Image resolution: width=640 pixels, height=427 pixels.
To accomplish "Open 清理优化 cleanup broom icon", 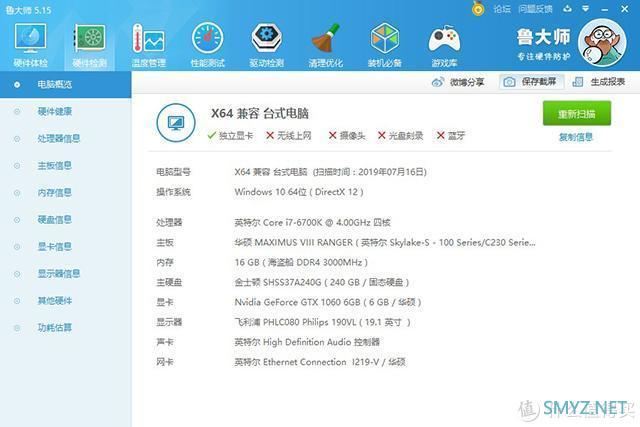I will pos(325,45).
